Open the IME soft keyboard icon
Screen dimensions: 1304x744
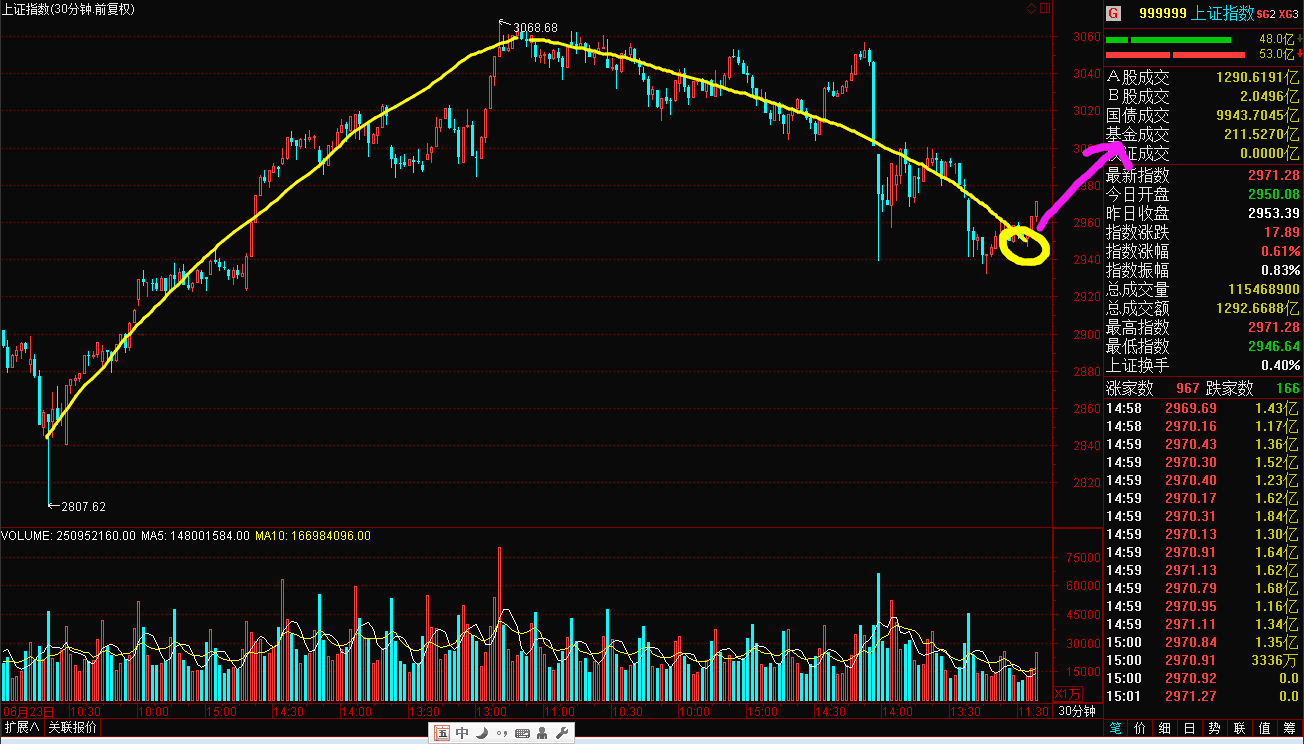522,734
